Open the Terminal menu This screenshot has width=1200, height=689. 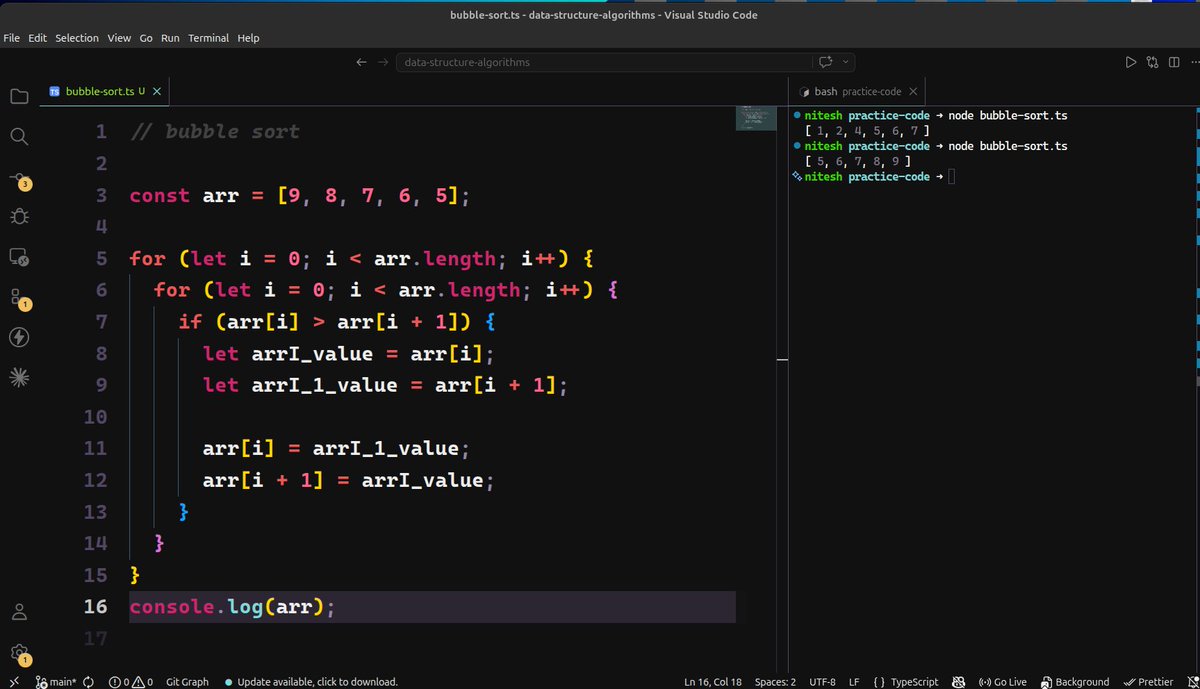[x=208, y=38]
